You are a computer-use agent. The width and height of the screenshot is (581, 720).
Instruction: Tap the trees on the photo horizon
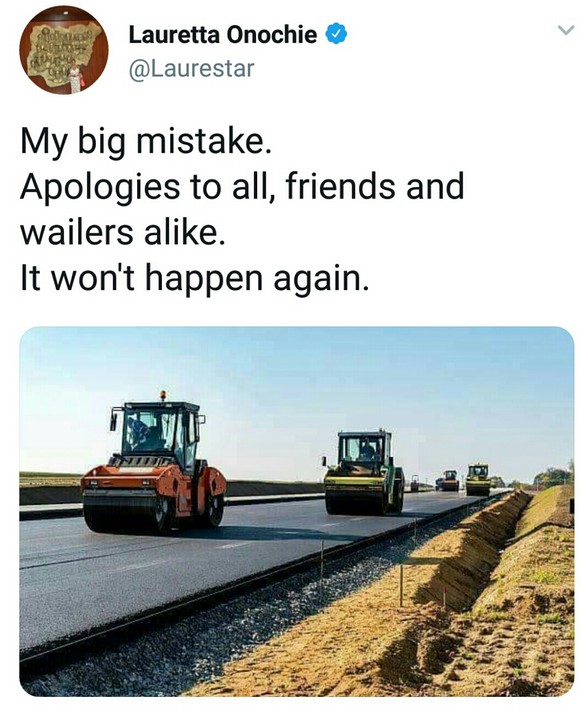tap(553, 478)
